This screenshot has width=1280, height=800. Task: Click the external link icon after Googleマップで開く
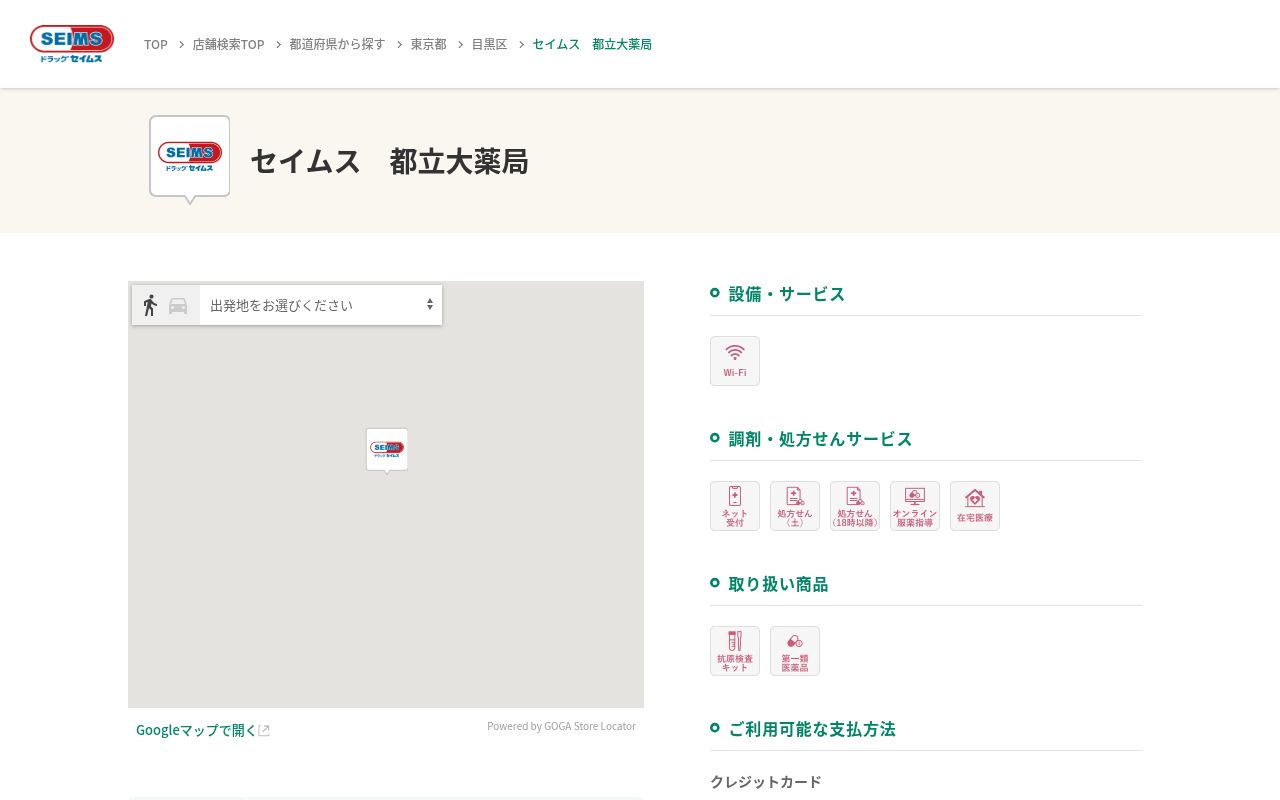pyautogui.click(x=264, y=731)
